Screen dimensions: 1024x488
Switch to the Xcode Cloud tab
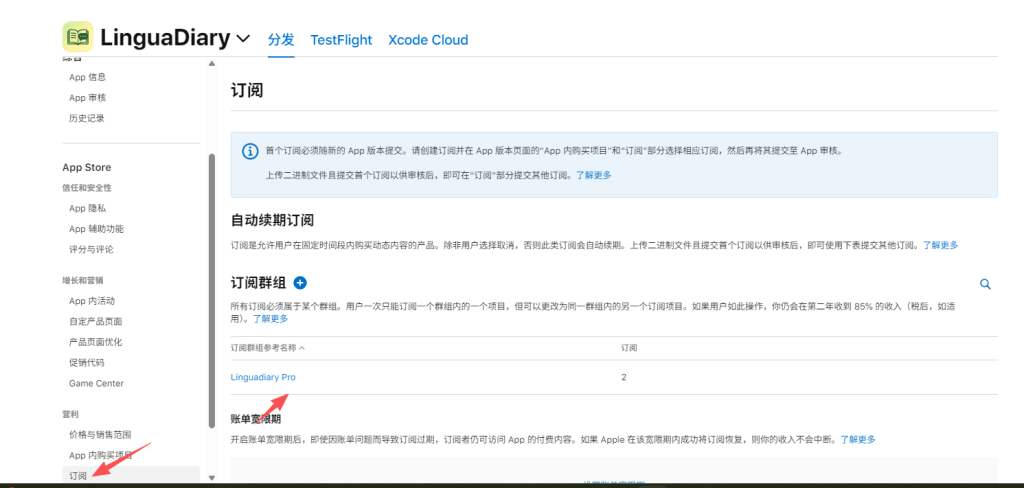[428, 40]
